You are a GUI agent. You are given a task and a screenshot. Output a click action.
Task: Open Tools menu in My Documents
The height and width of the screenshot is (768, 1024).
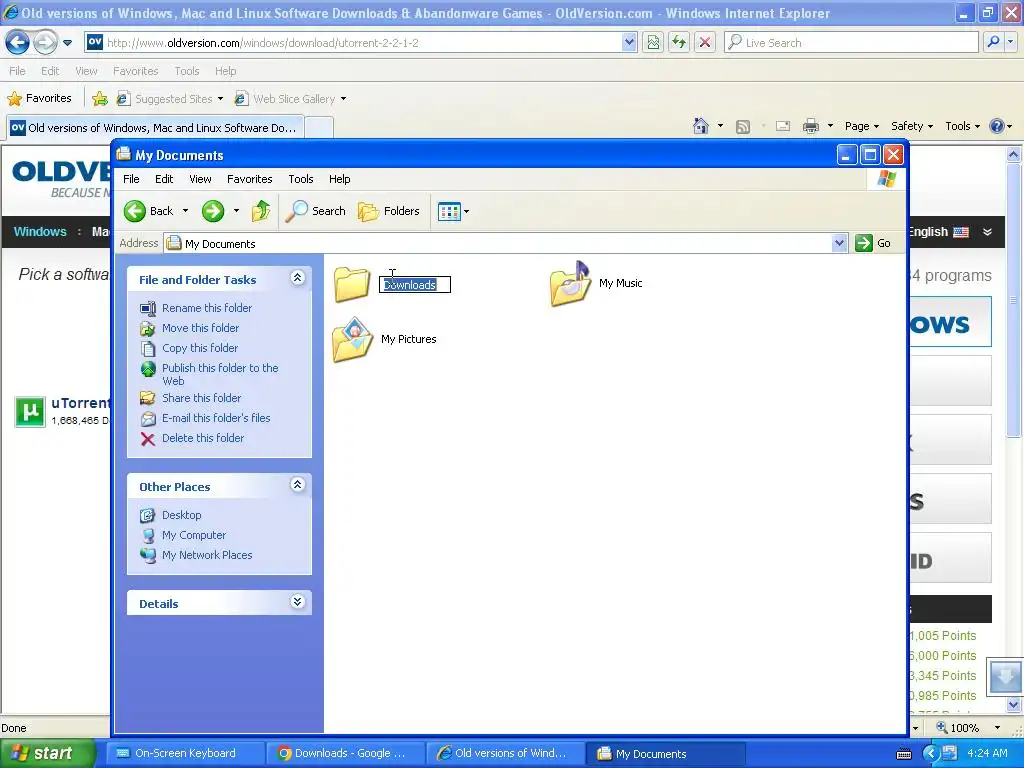[x=300, y=179]
